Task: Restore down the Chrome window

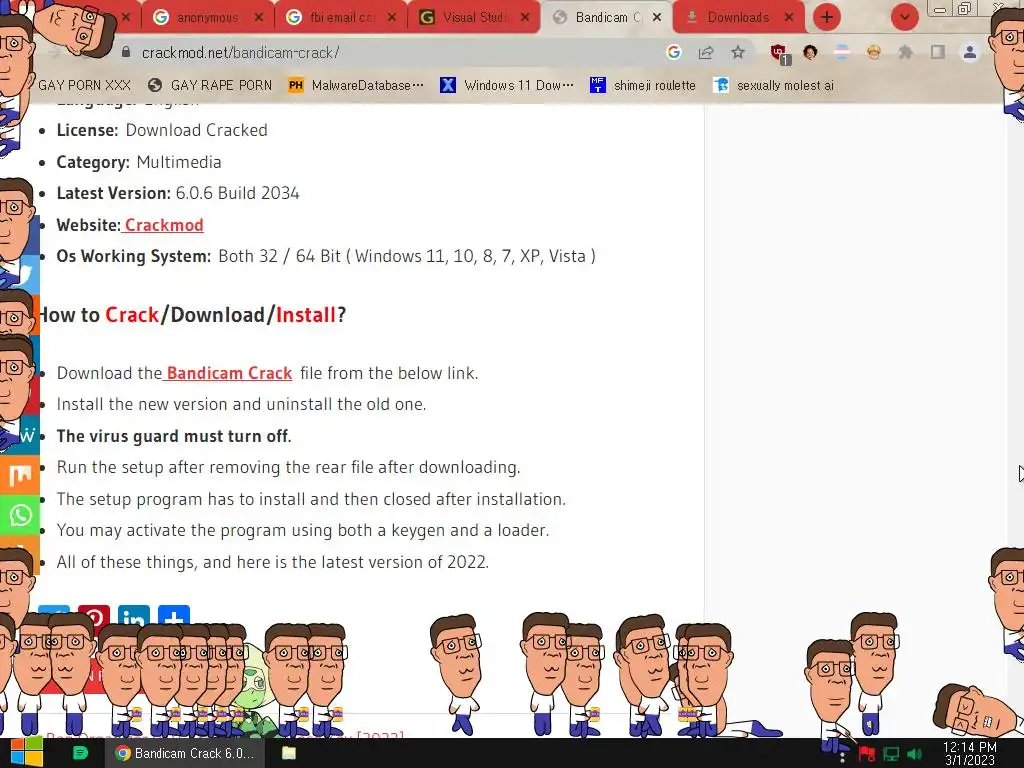Action: 965,9
